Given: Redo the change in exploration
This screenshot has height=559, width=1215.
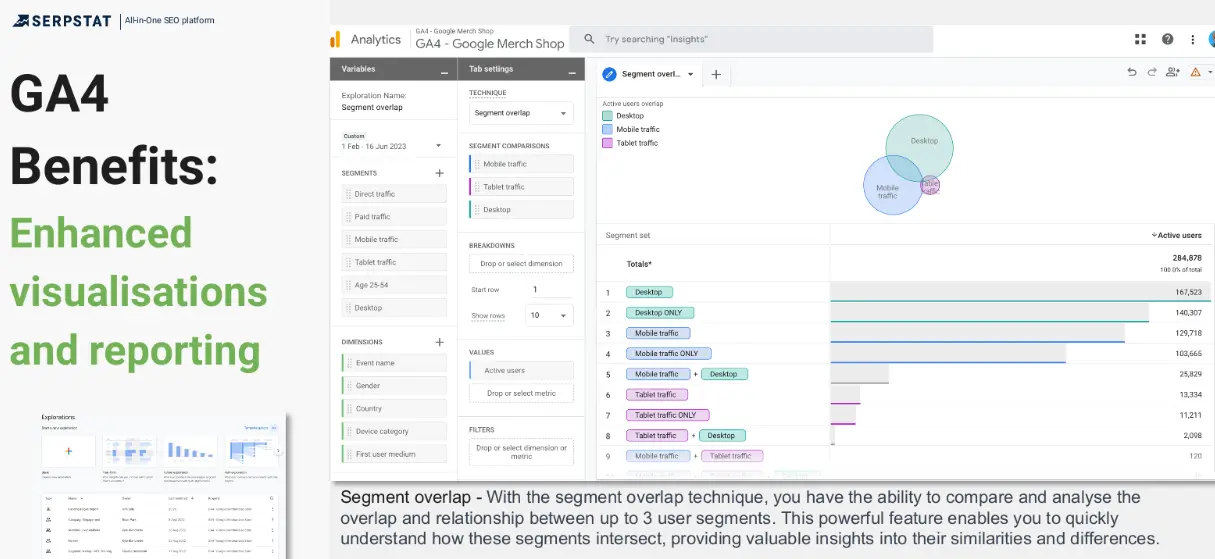Looking at the screenshot, I should [1151, 72].
